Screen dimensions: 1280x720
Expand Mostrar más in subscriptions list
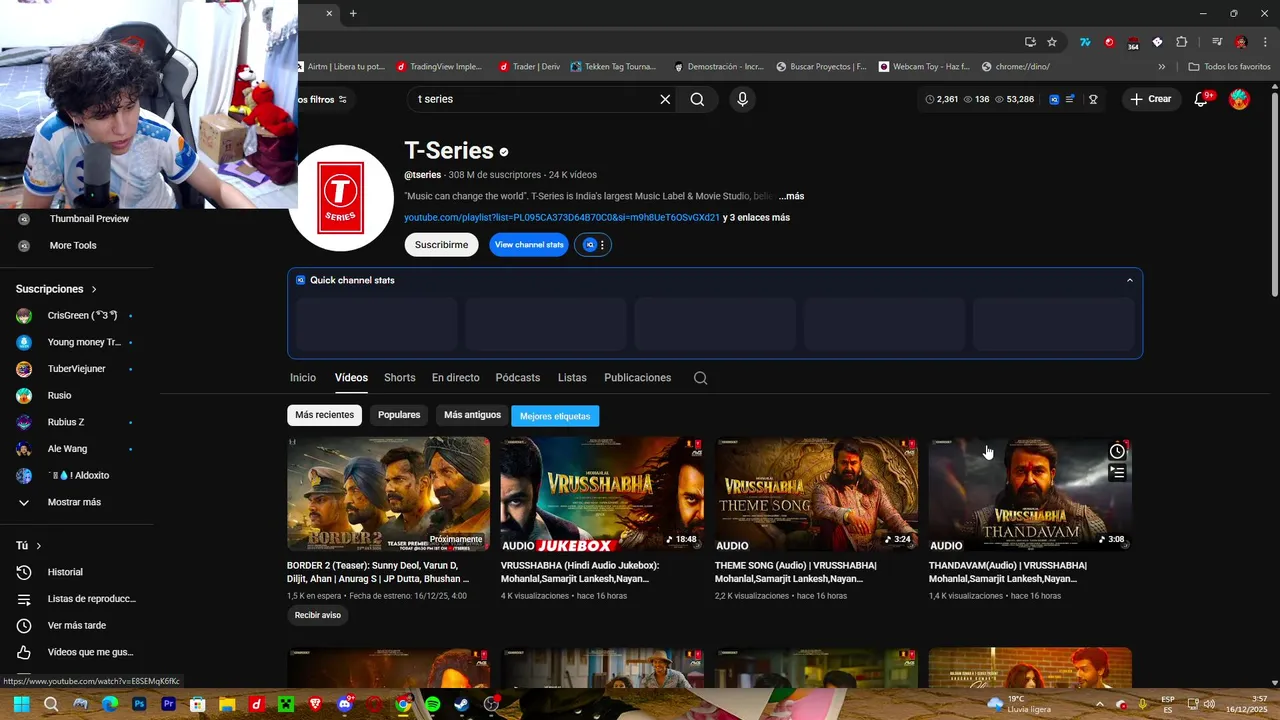click(75, 502)
